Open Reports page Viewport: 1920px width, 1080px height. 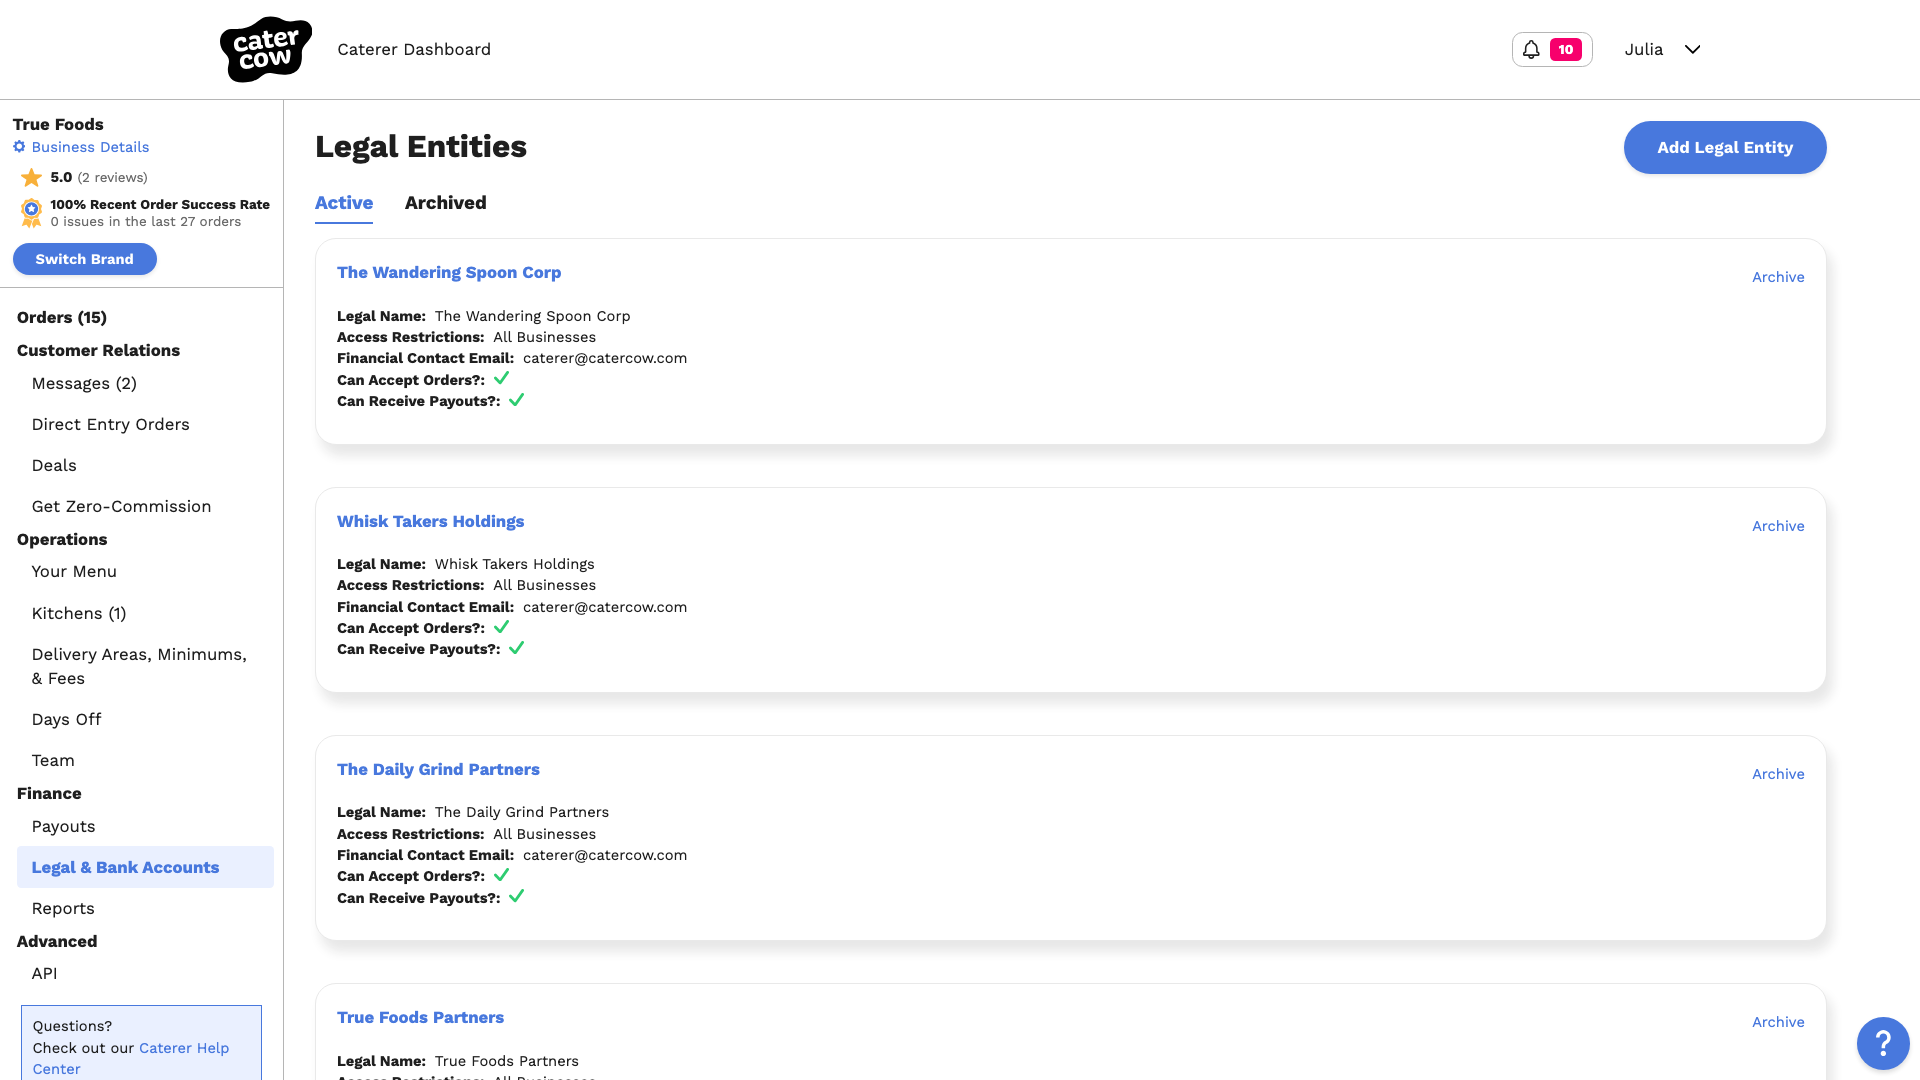click(63, 908)
